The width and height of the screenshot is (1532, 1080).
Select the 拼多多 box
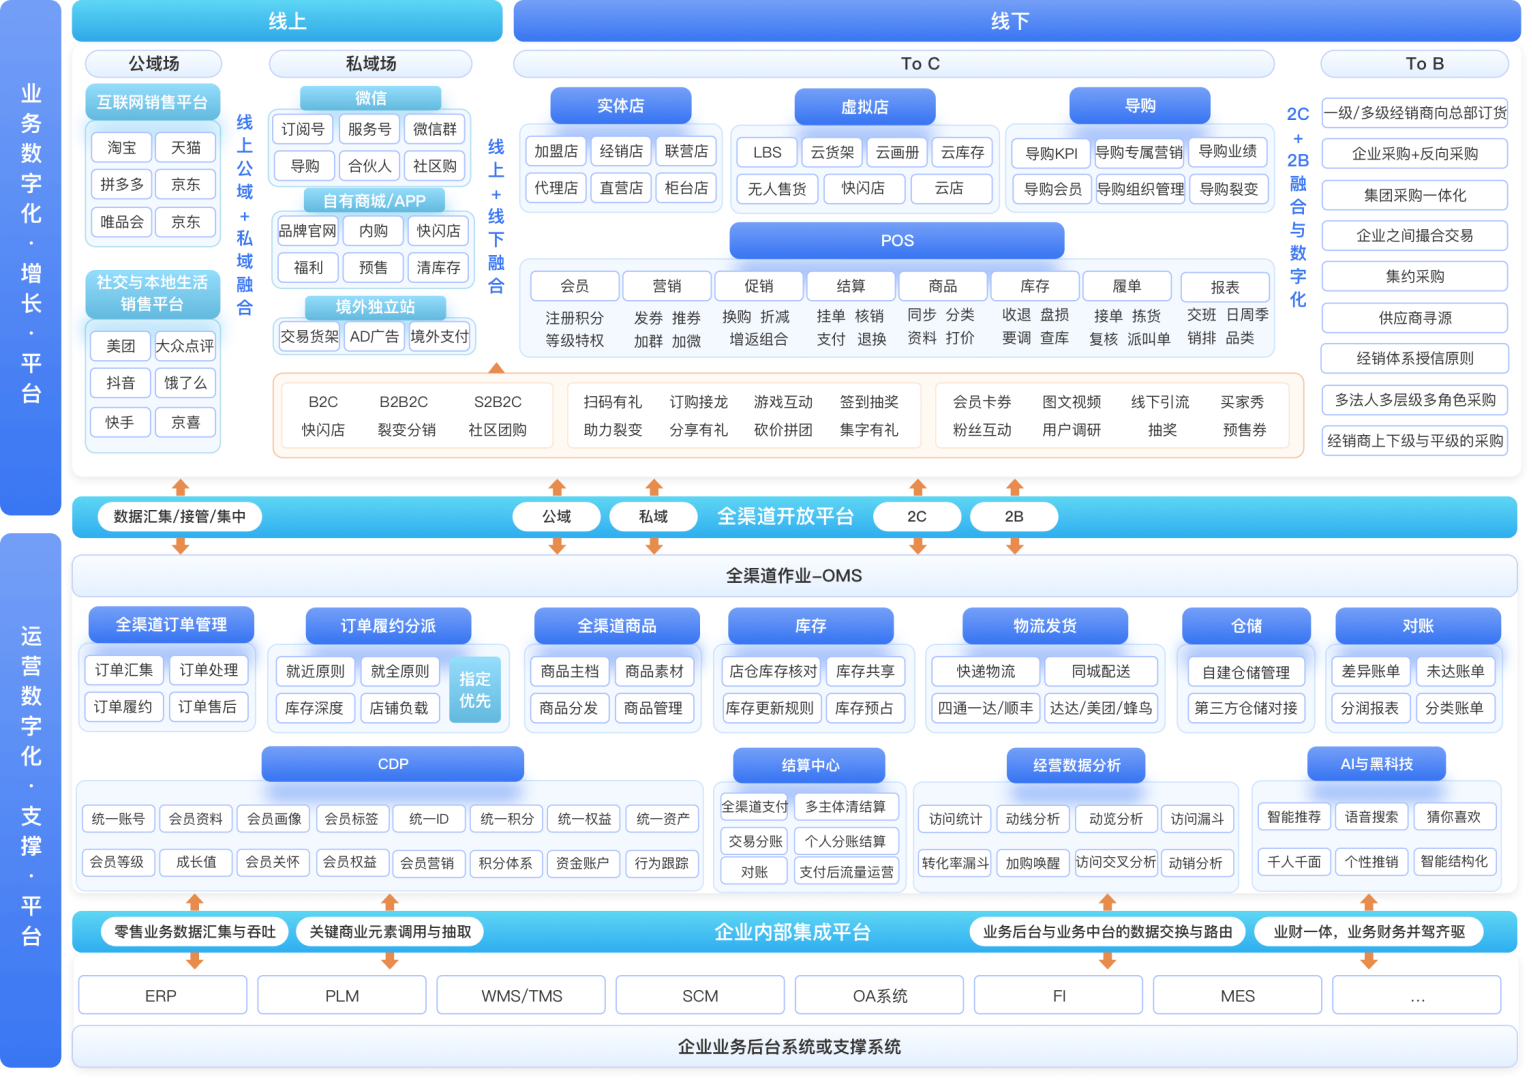click(121, 185)
